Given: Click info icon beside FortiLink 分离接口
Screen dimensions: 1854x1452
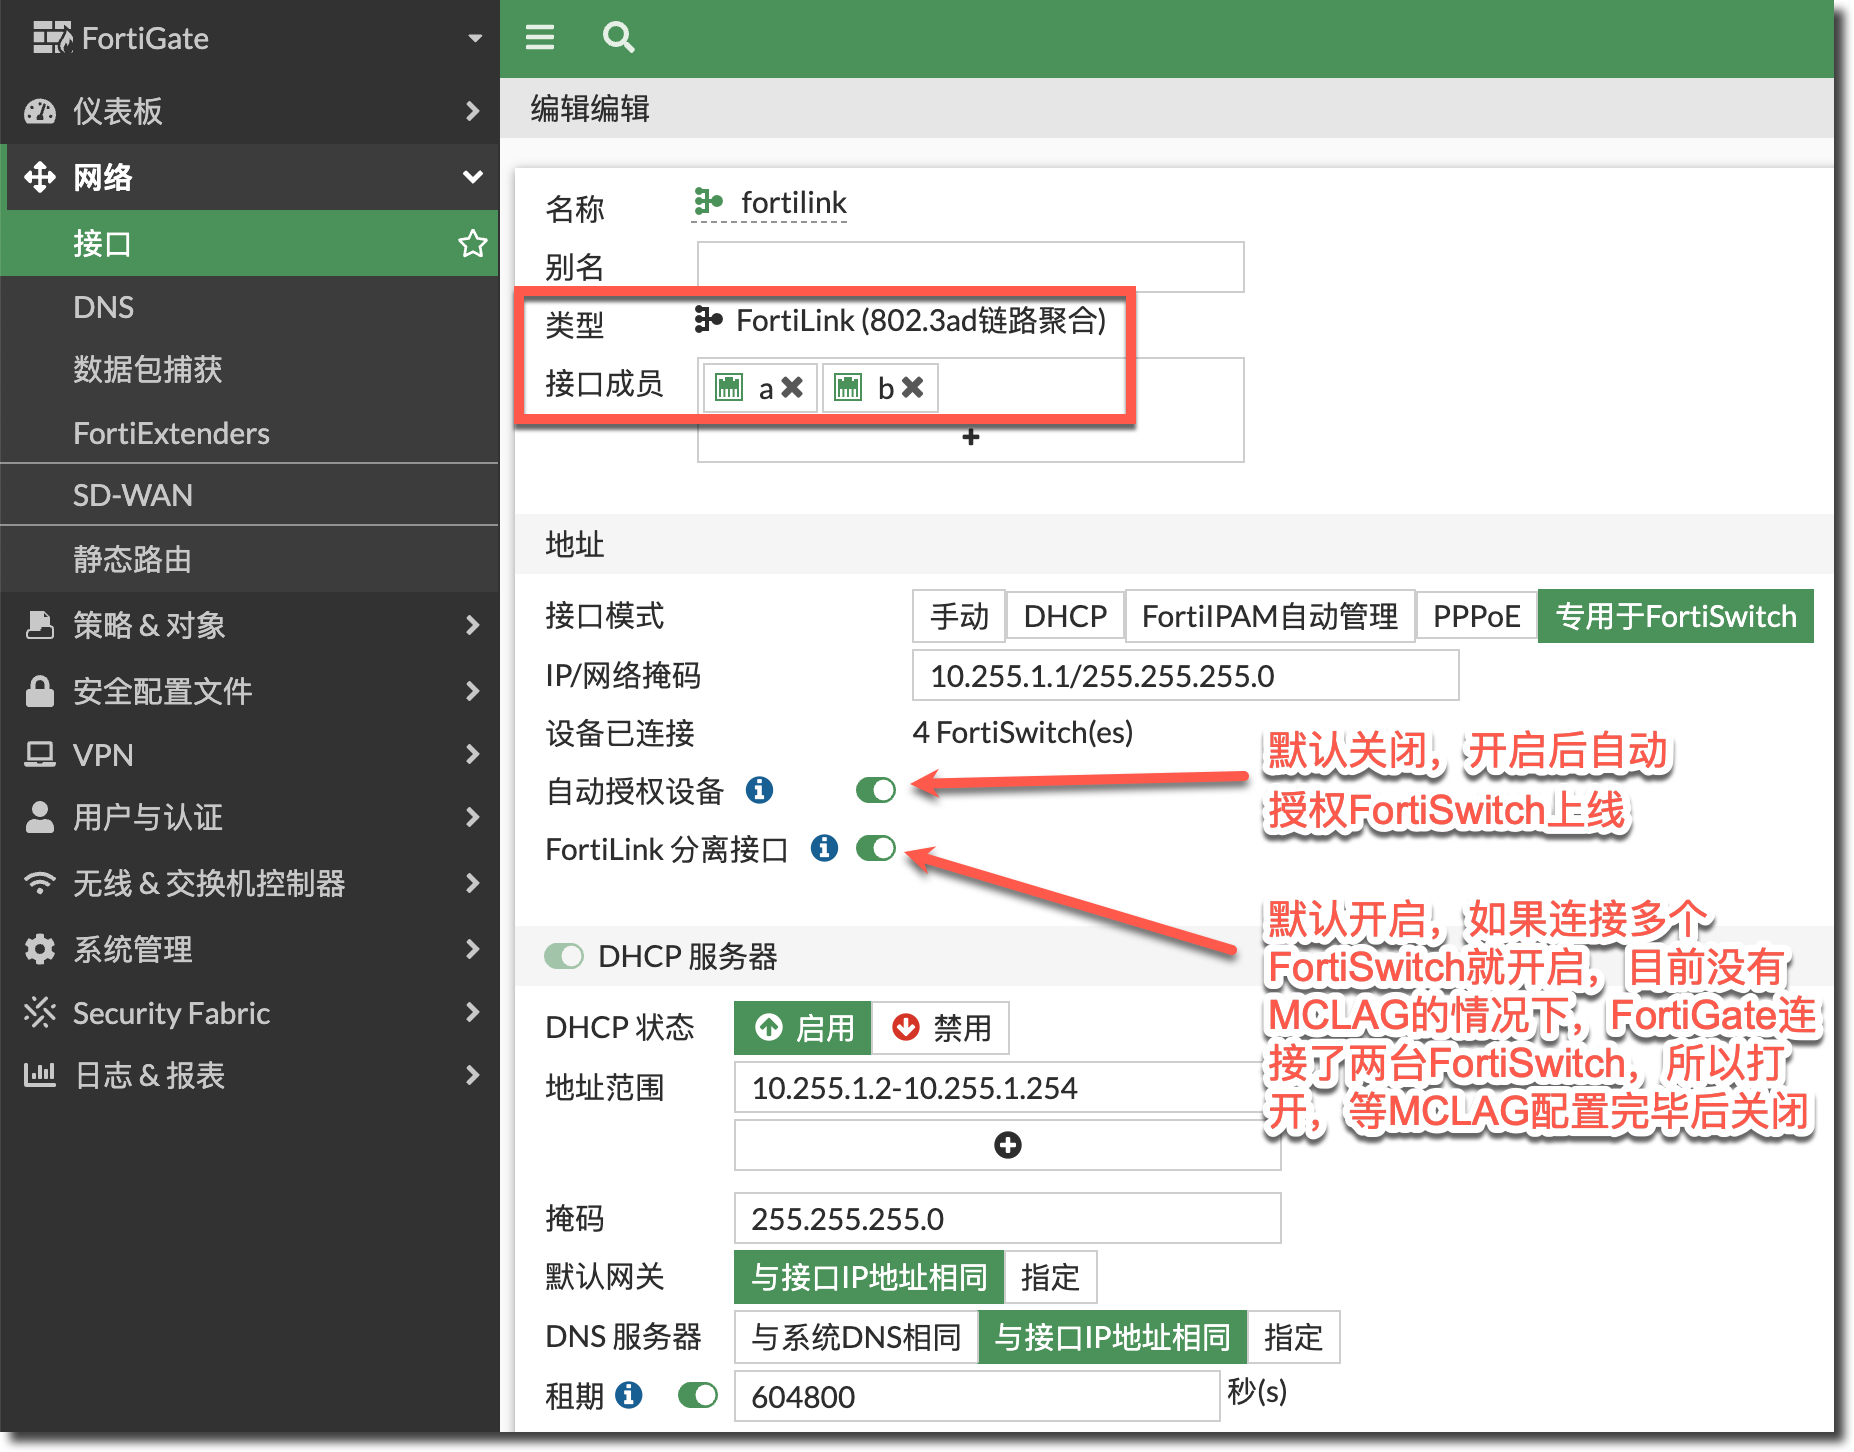Looking at the screenshot, I should coord(823,848).
